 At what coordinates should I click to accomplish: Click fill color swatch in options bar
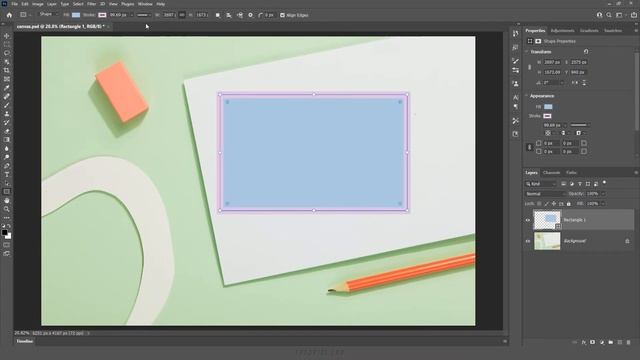(x=76, y=15)
